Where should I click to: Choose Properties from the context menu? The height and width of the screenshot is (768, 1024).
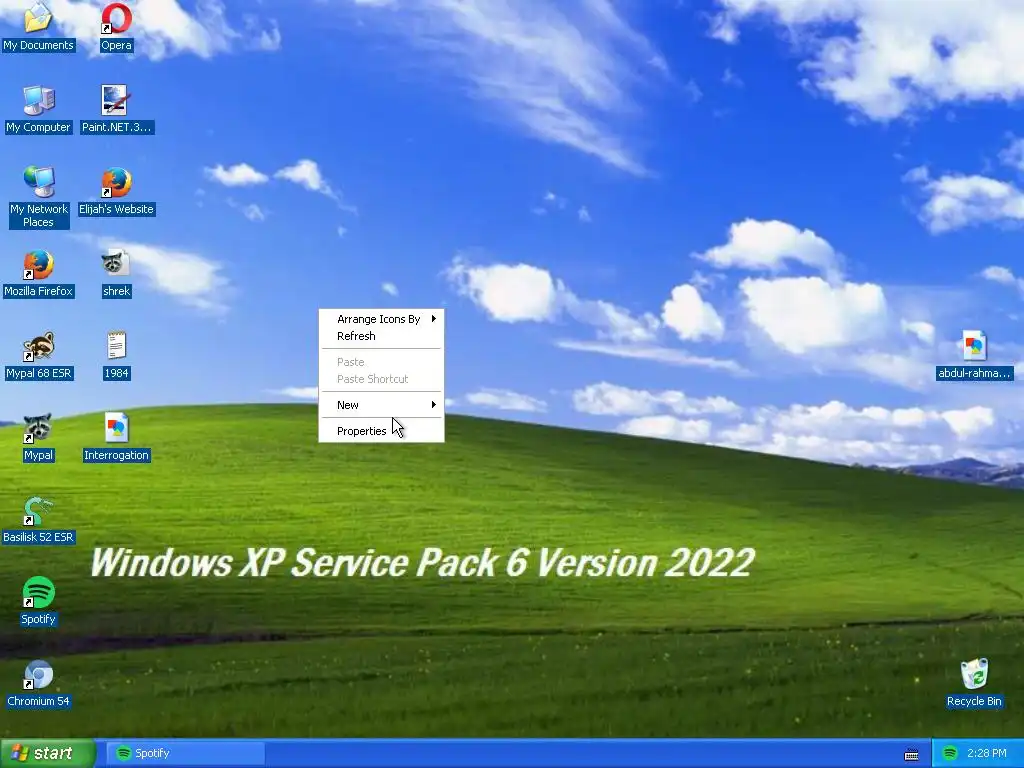(x=381, y=431)
